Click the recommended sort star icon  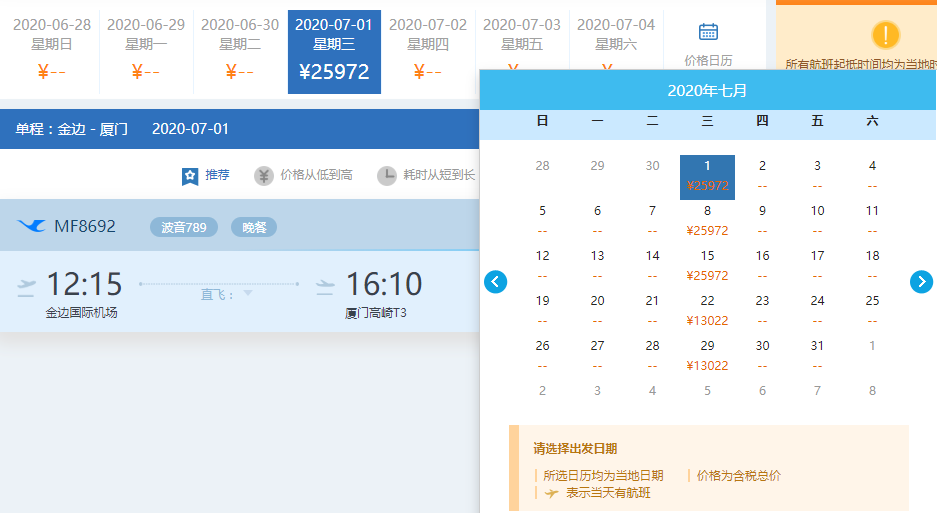pos(190,176)
